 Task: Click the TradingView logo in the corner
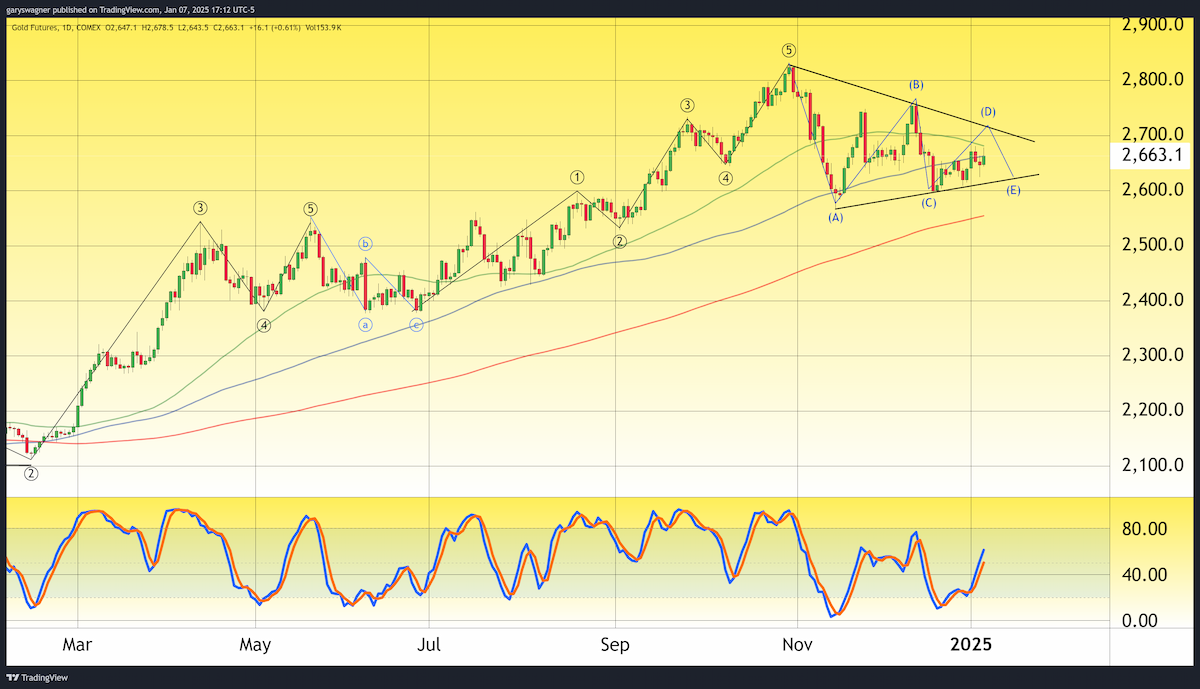(x=32, y=675)
